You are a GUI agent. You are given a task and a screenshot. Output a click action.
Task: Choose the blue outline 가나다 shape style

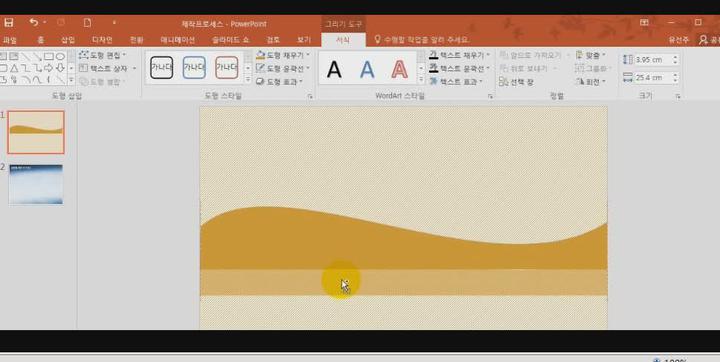194,68
